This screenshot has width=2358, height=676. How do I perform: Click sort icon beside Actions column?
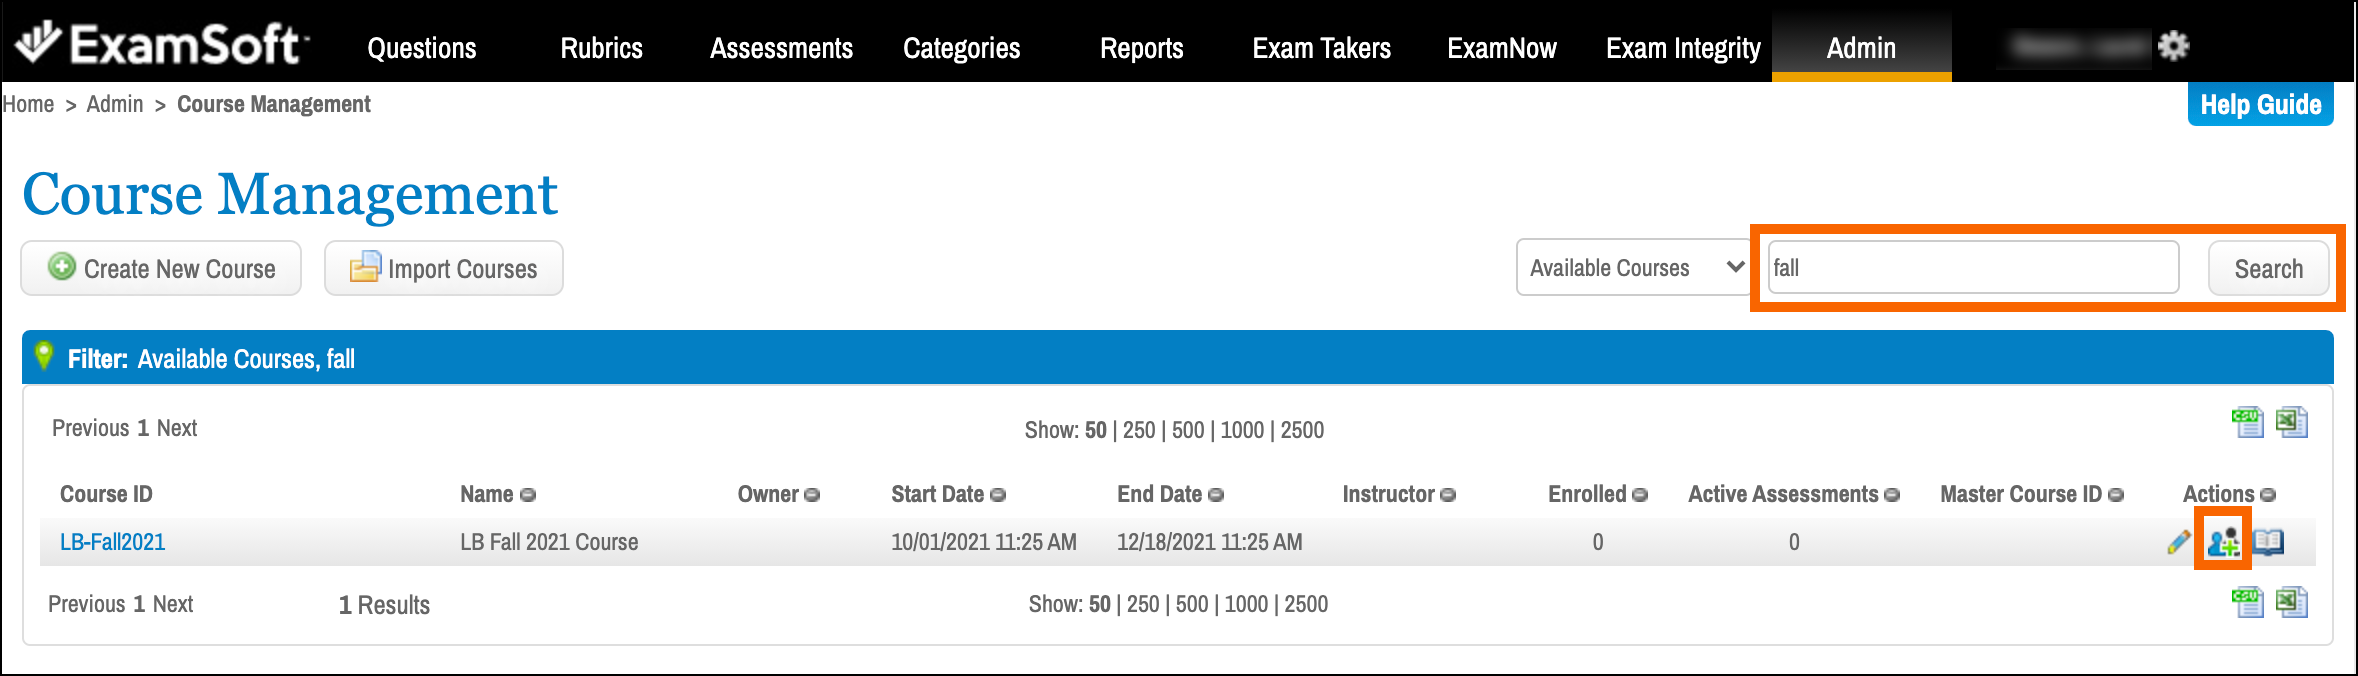2268,495
